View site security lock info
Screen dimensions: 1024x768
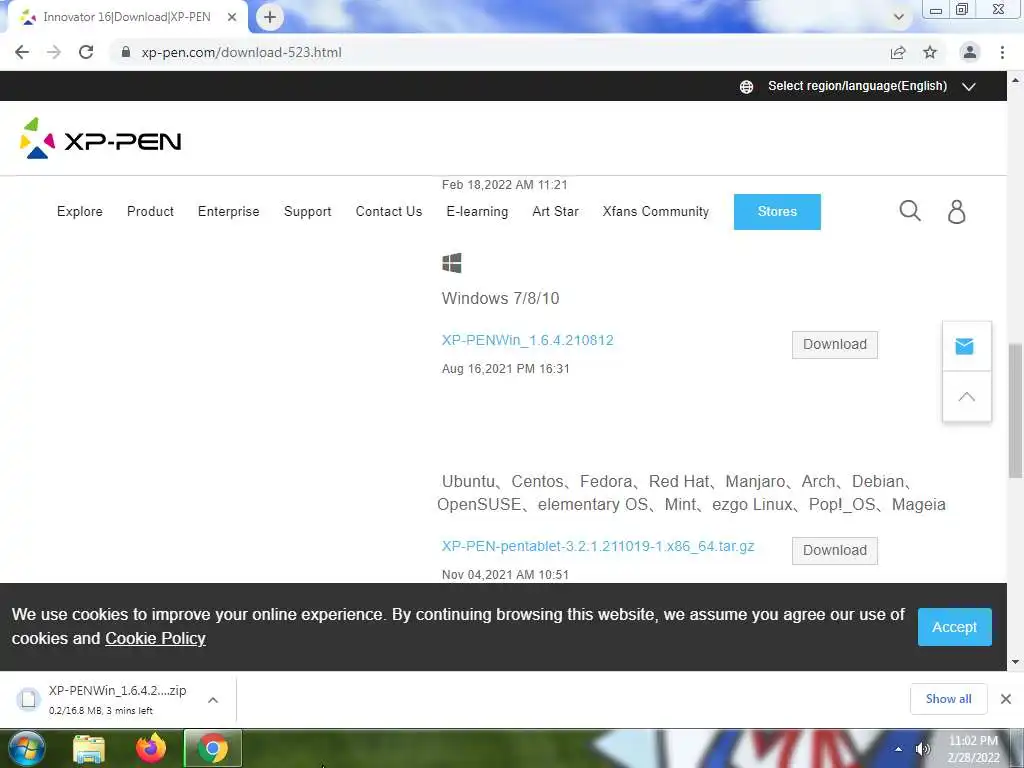click(126, 52)
